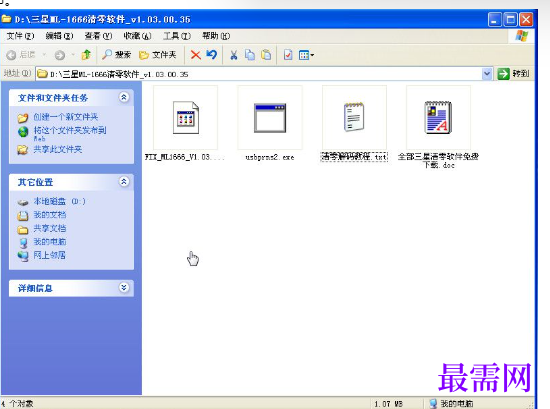The width and height of the screenshot is (550, 409).
Task: Click the share folder icon in tasks
Action: [x=23, y=150]
